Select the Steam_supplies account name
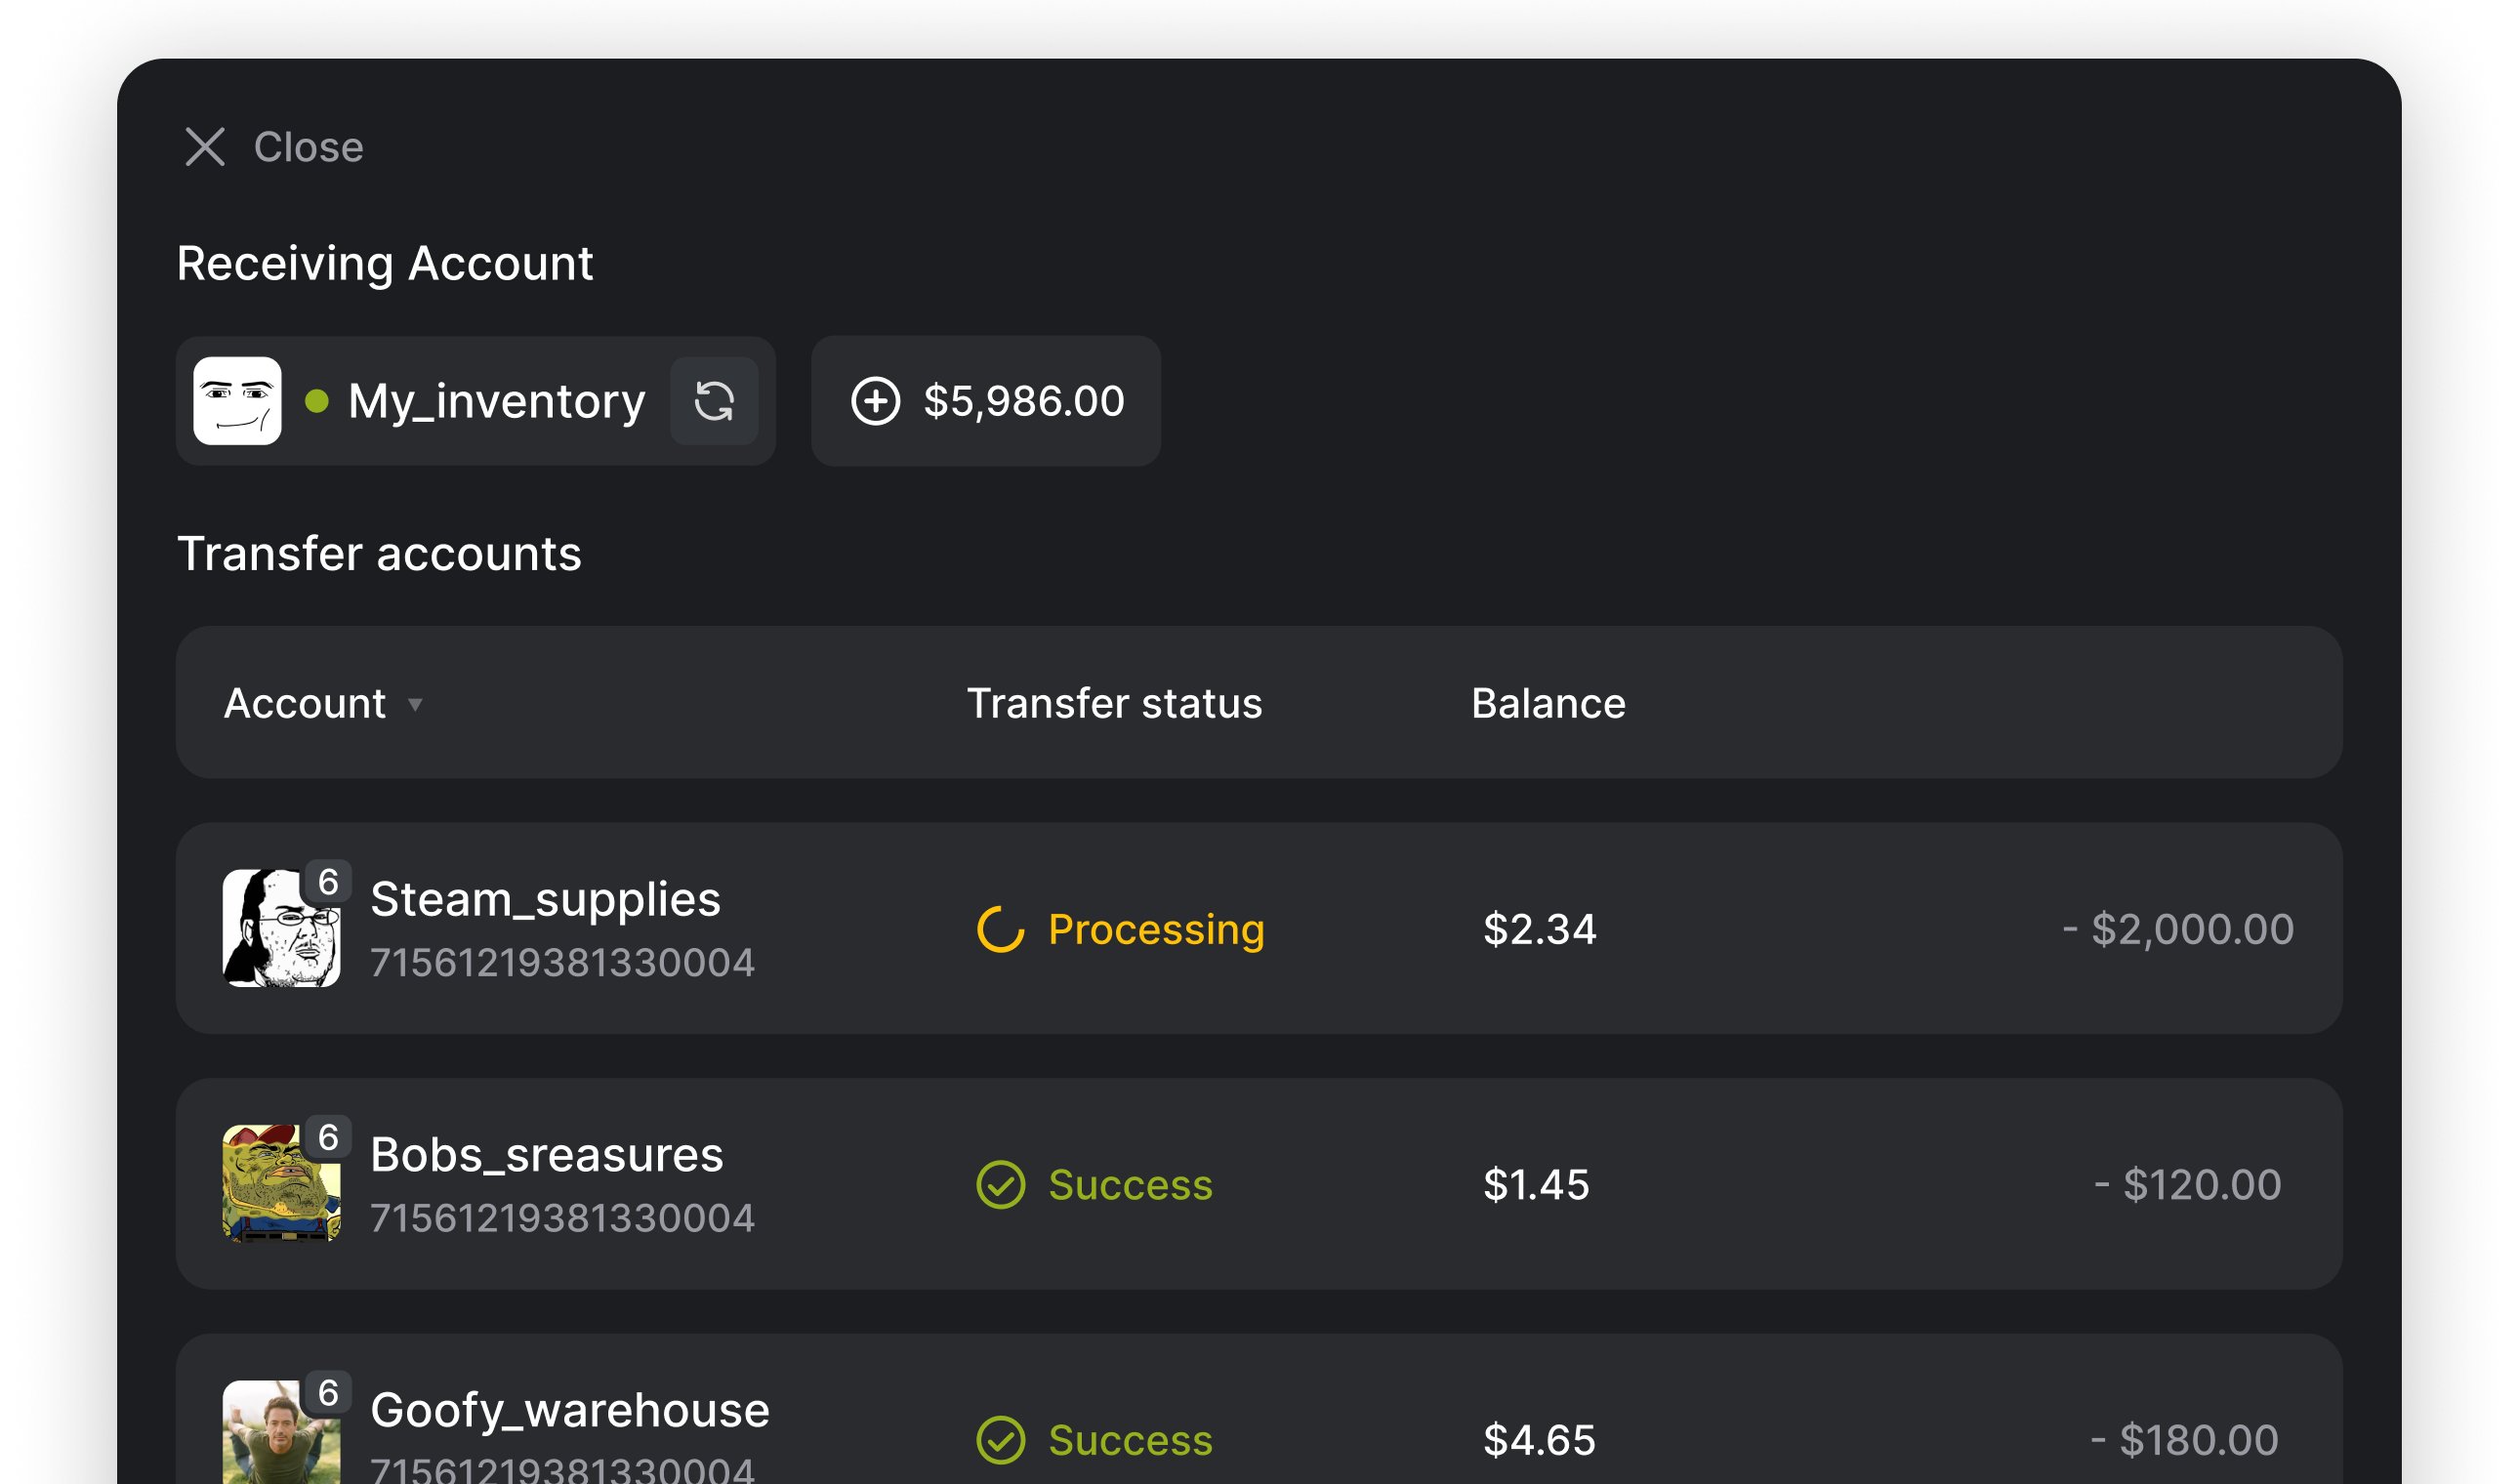Screen dimensions: 2519x1484 546,899
